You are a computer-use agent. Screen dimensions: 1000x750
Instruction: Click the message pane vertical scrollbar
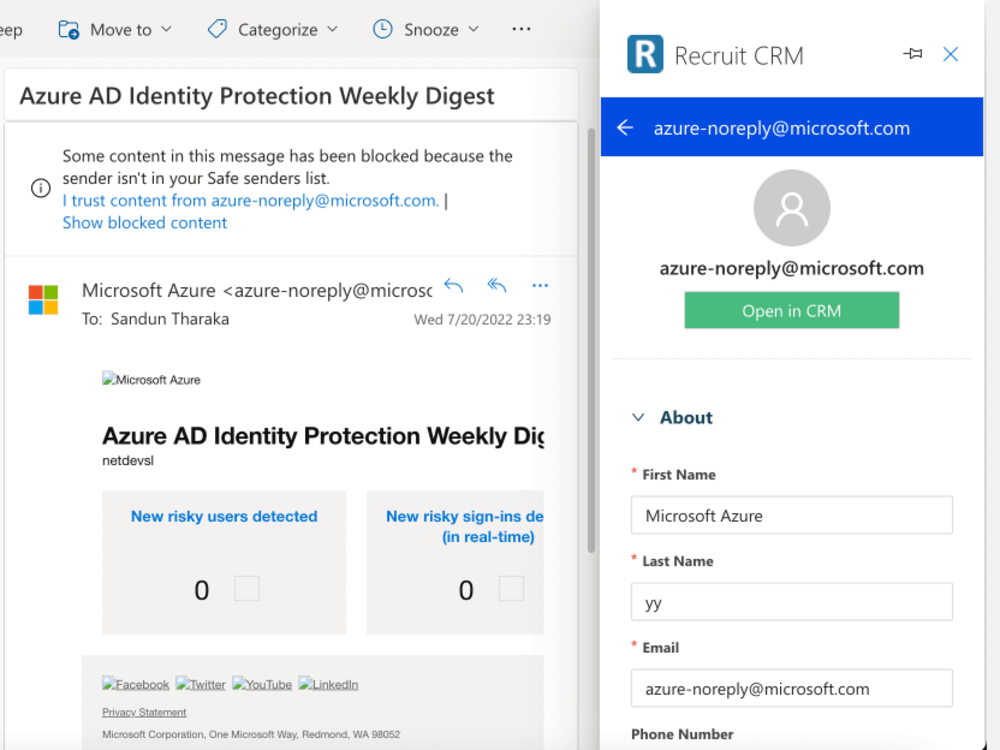pyautogui.click(x=591, y=341)
